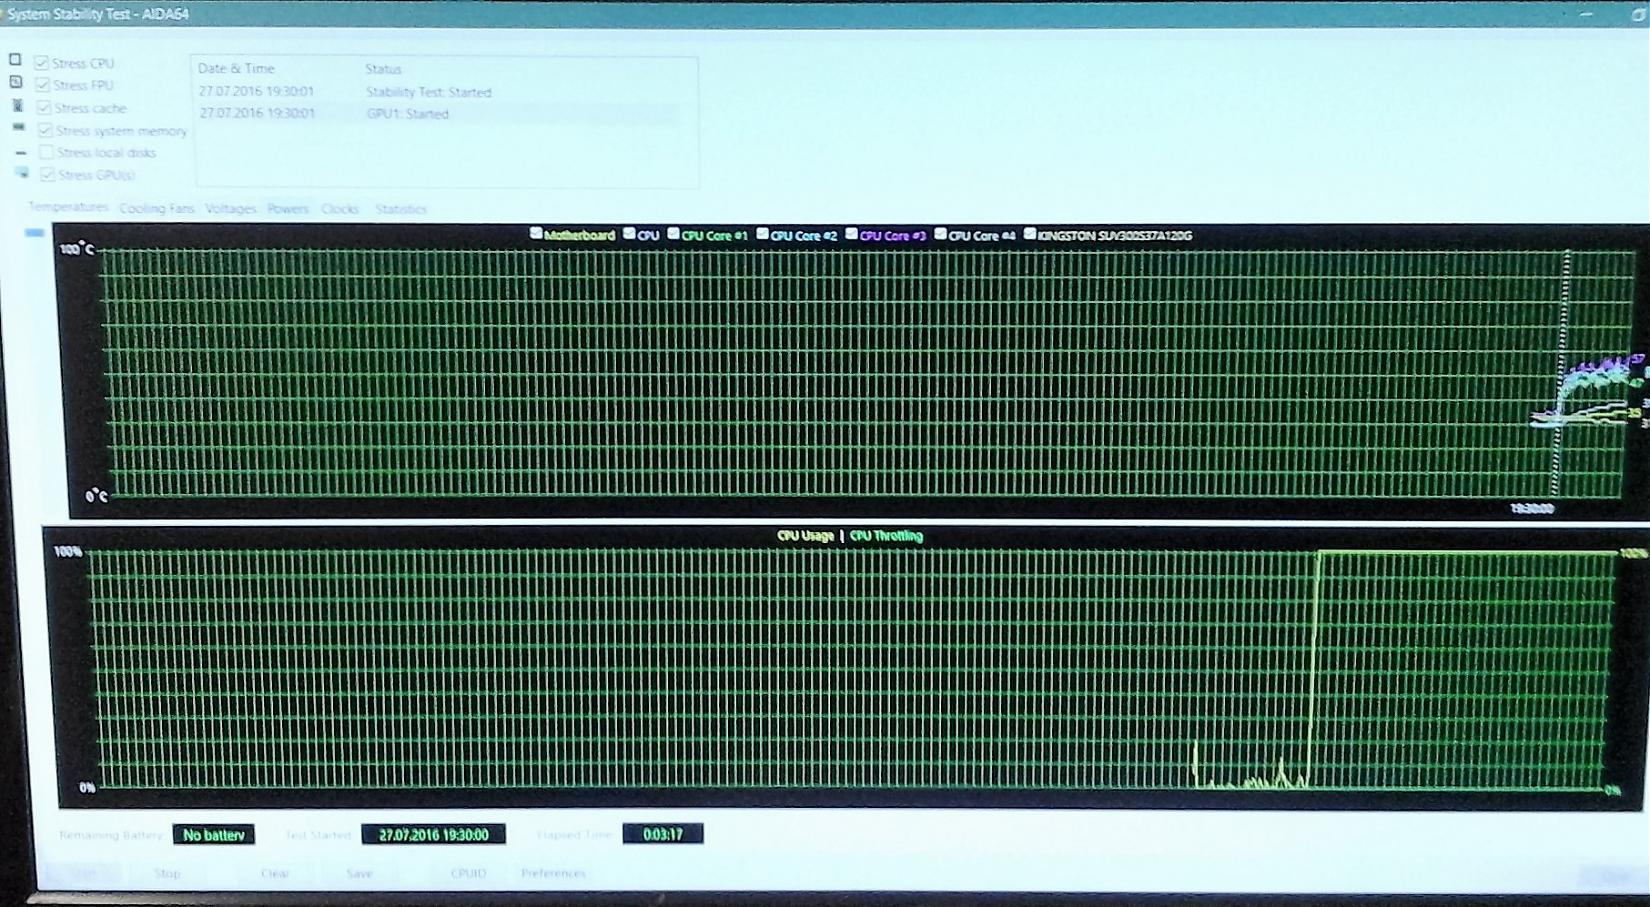
Task: Click the memory module icon beside Stress system memory
Action: (x=18, y=128)
